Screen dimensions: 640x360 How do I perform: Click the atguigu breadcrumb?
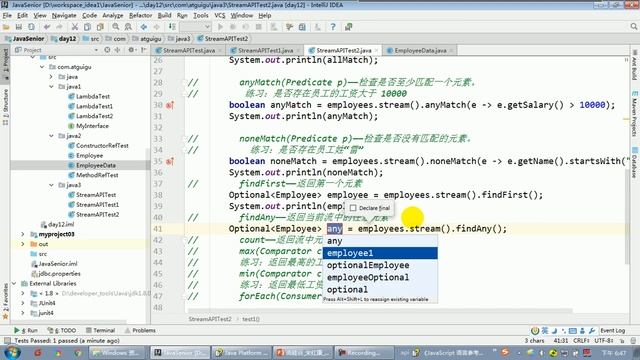click(147, 39)
